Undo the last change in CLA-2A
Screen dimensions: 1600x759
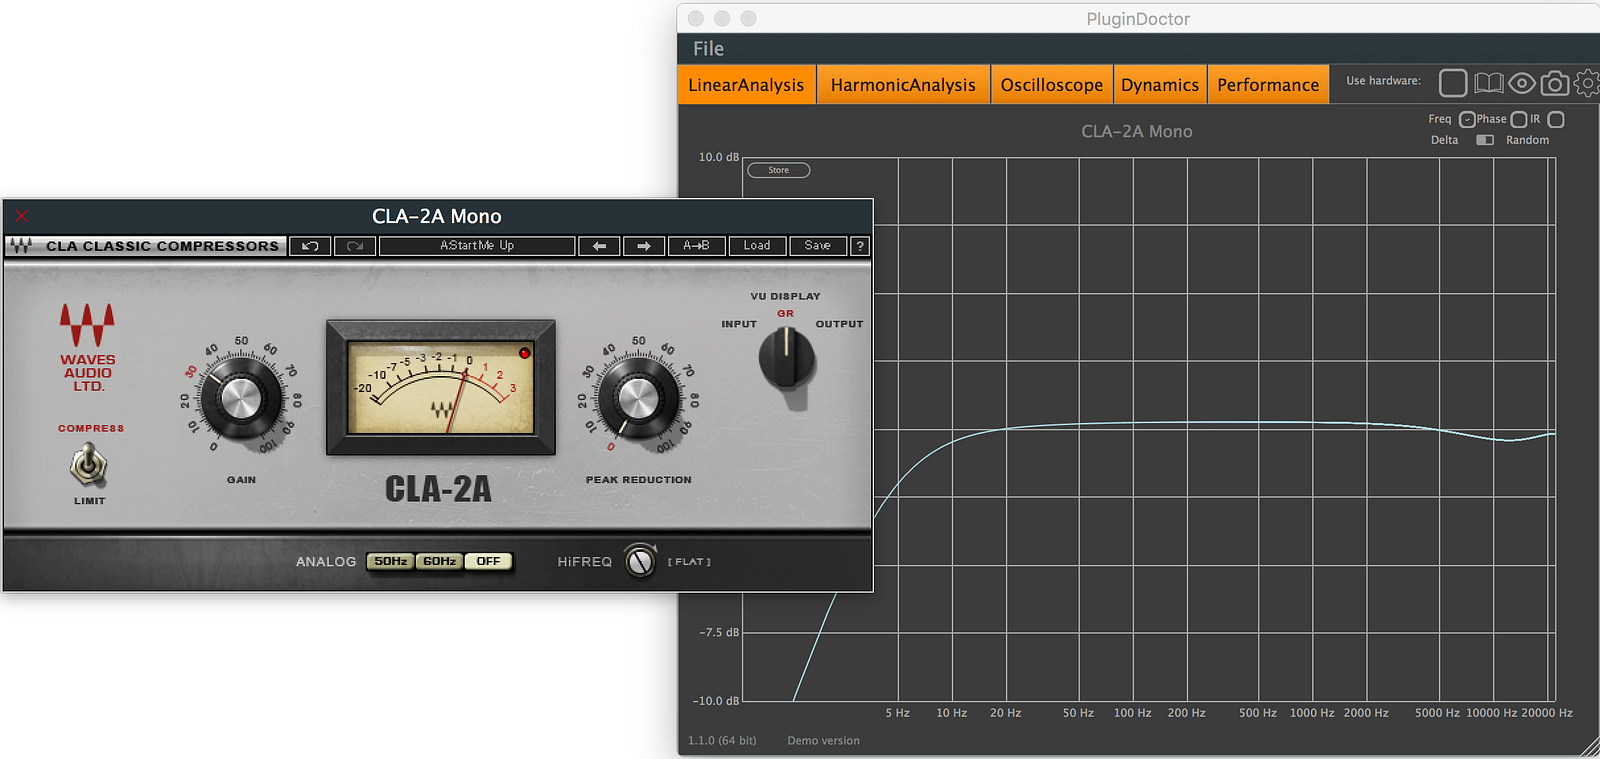click(311, 246)
